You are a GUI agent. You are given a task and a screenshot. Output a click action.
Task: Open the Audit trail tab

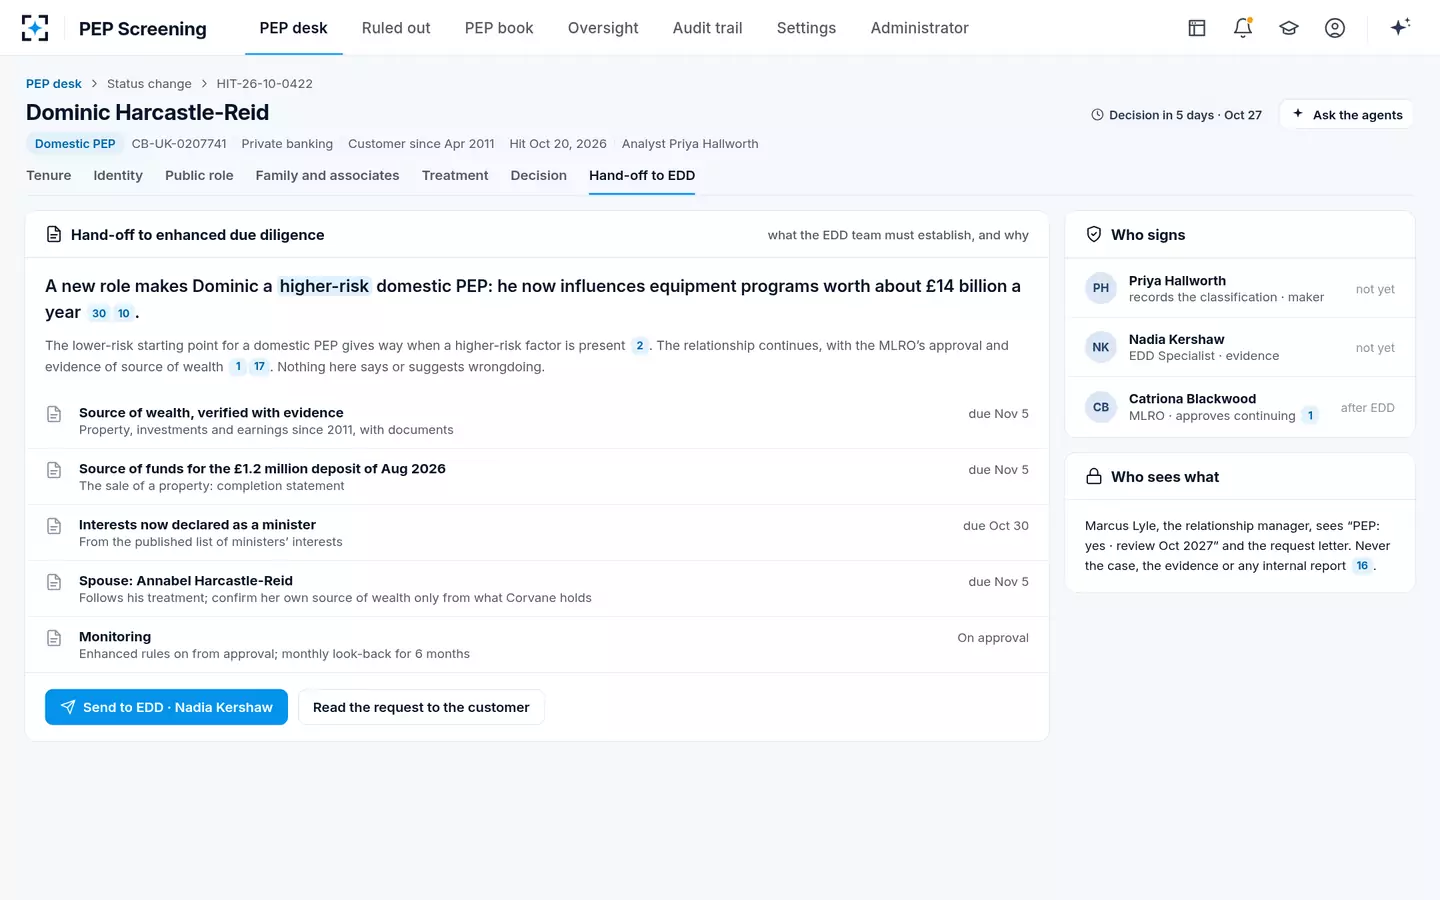[708, 28]
